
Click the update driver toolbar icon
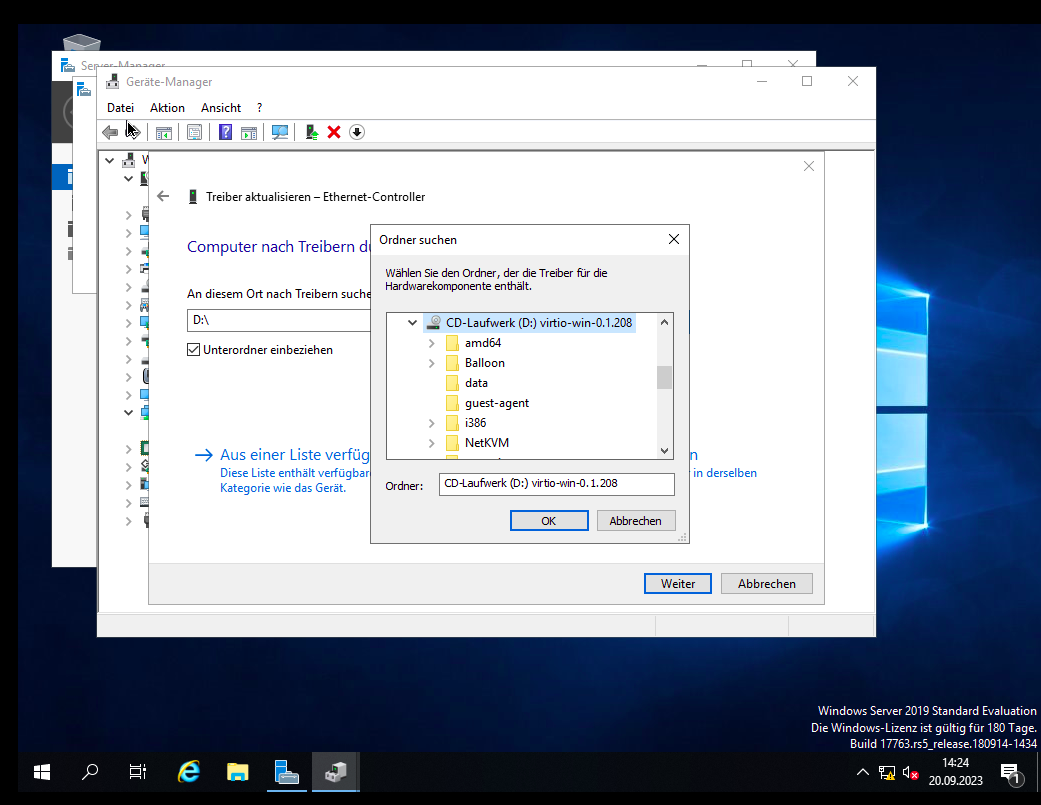pos(311,132)
